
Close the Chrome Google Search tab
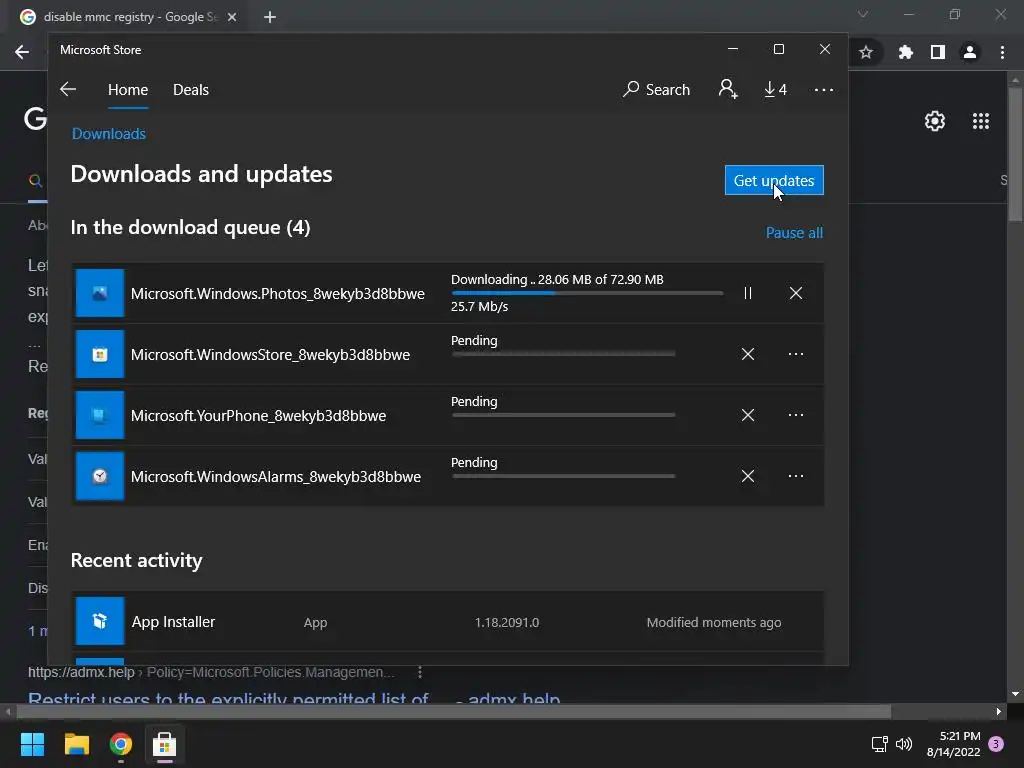coord(232,17)
